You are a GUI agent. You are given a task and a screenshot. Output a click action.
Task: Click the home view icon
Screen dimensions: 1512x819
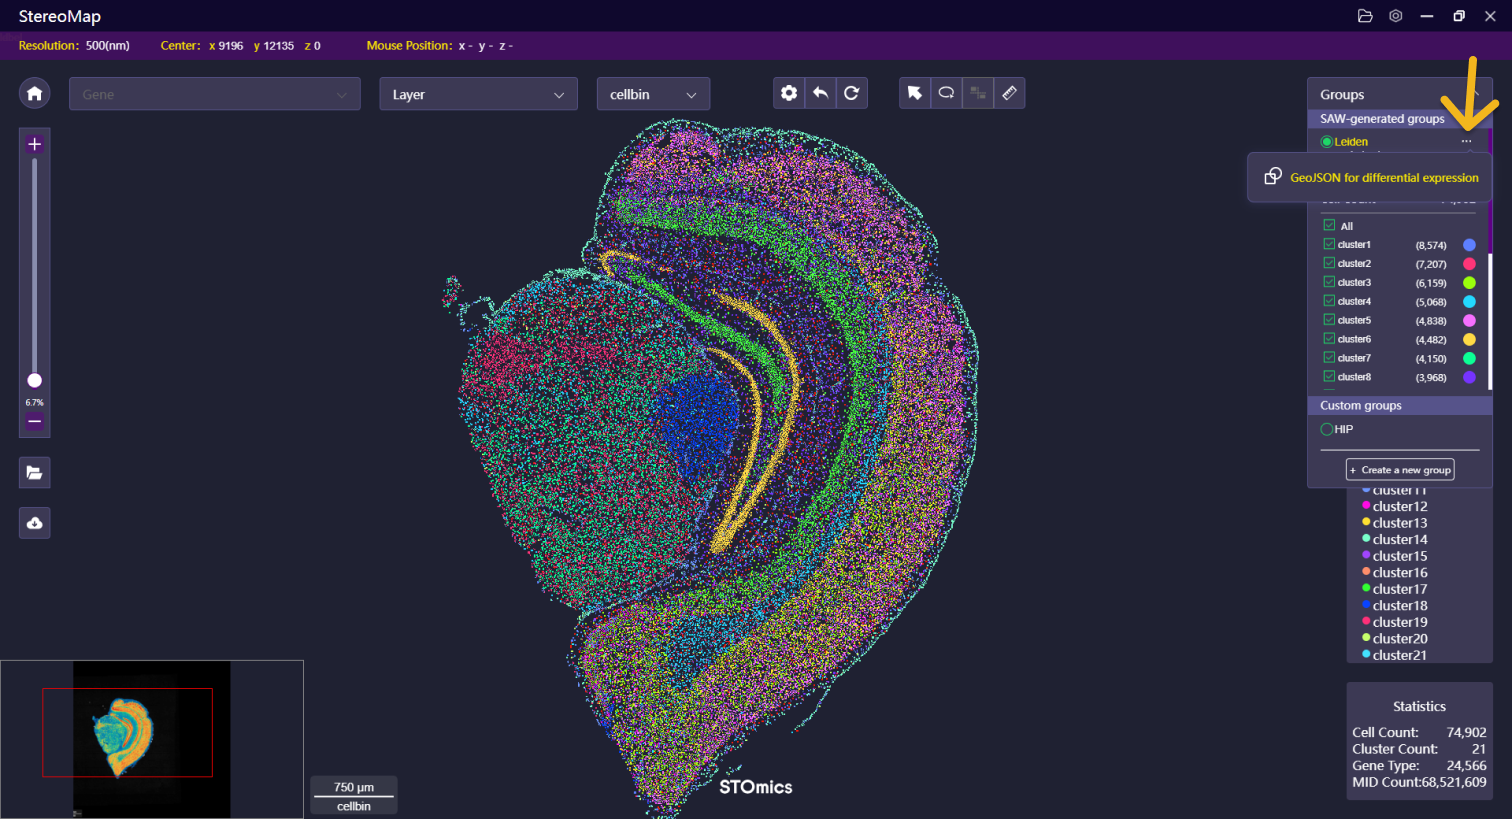pyautogui.click(x=34, y=93)
